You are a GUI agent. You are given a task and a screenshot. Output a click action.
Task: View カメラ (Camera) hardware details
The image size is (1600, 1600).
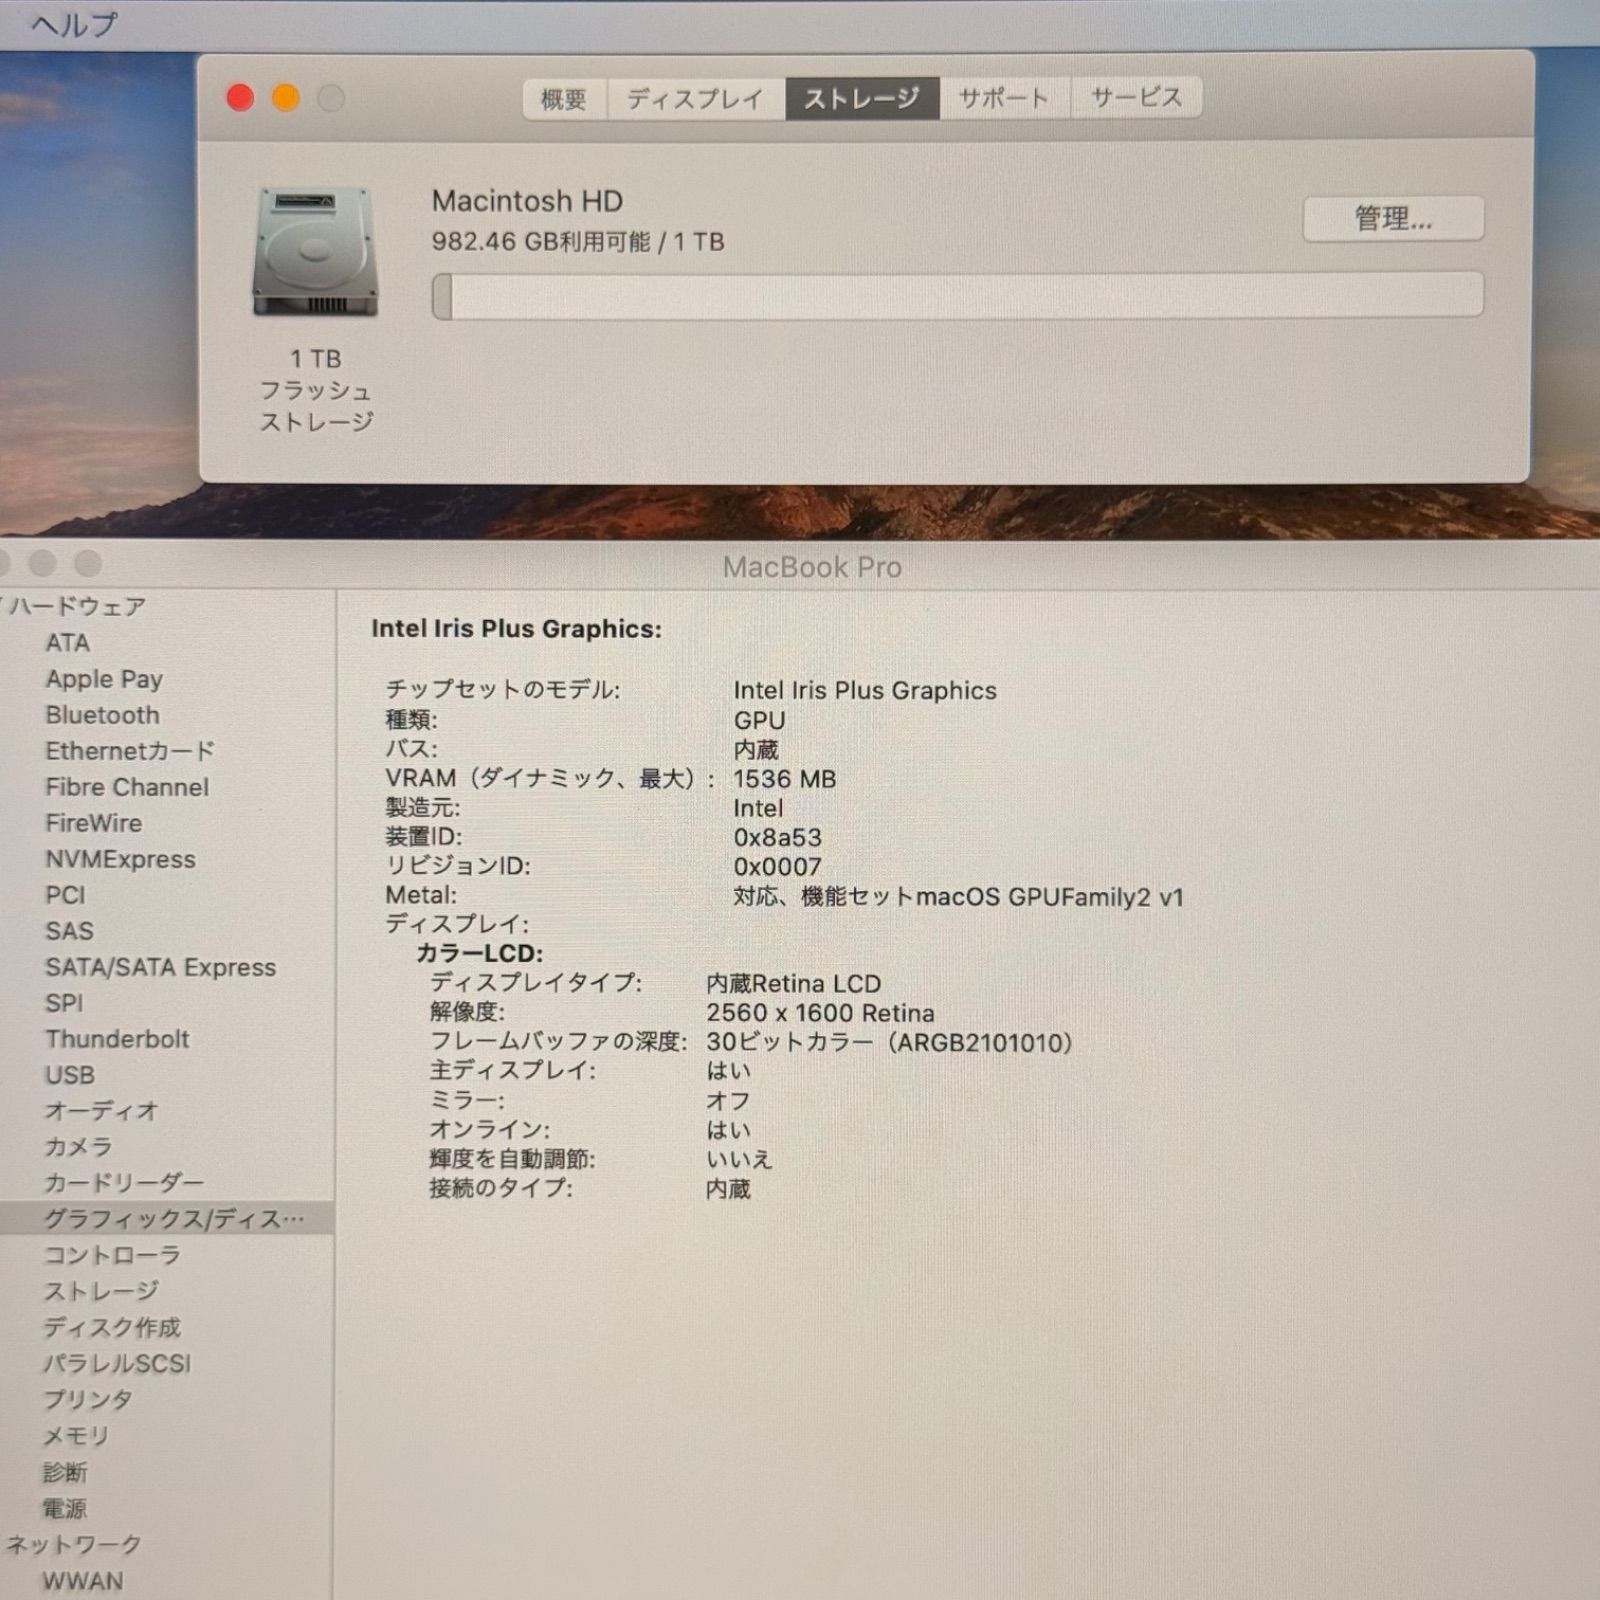click(x=78, y=1147)
